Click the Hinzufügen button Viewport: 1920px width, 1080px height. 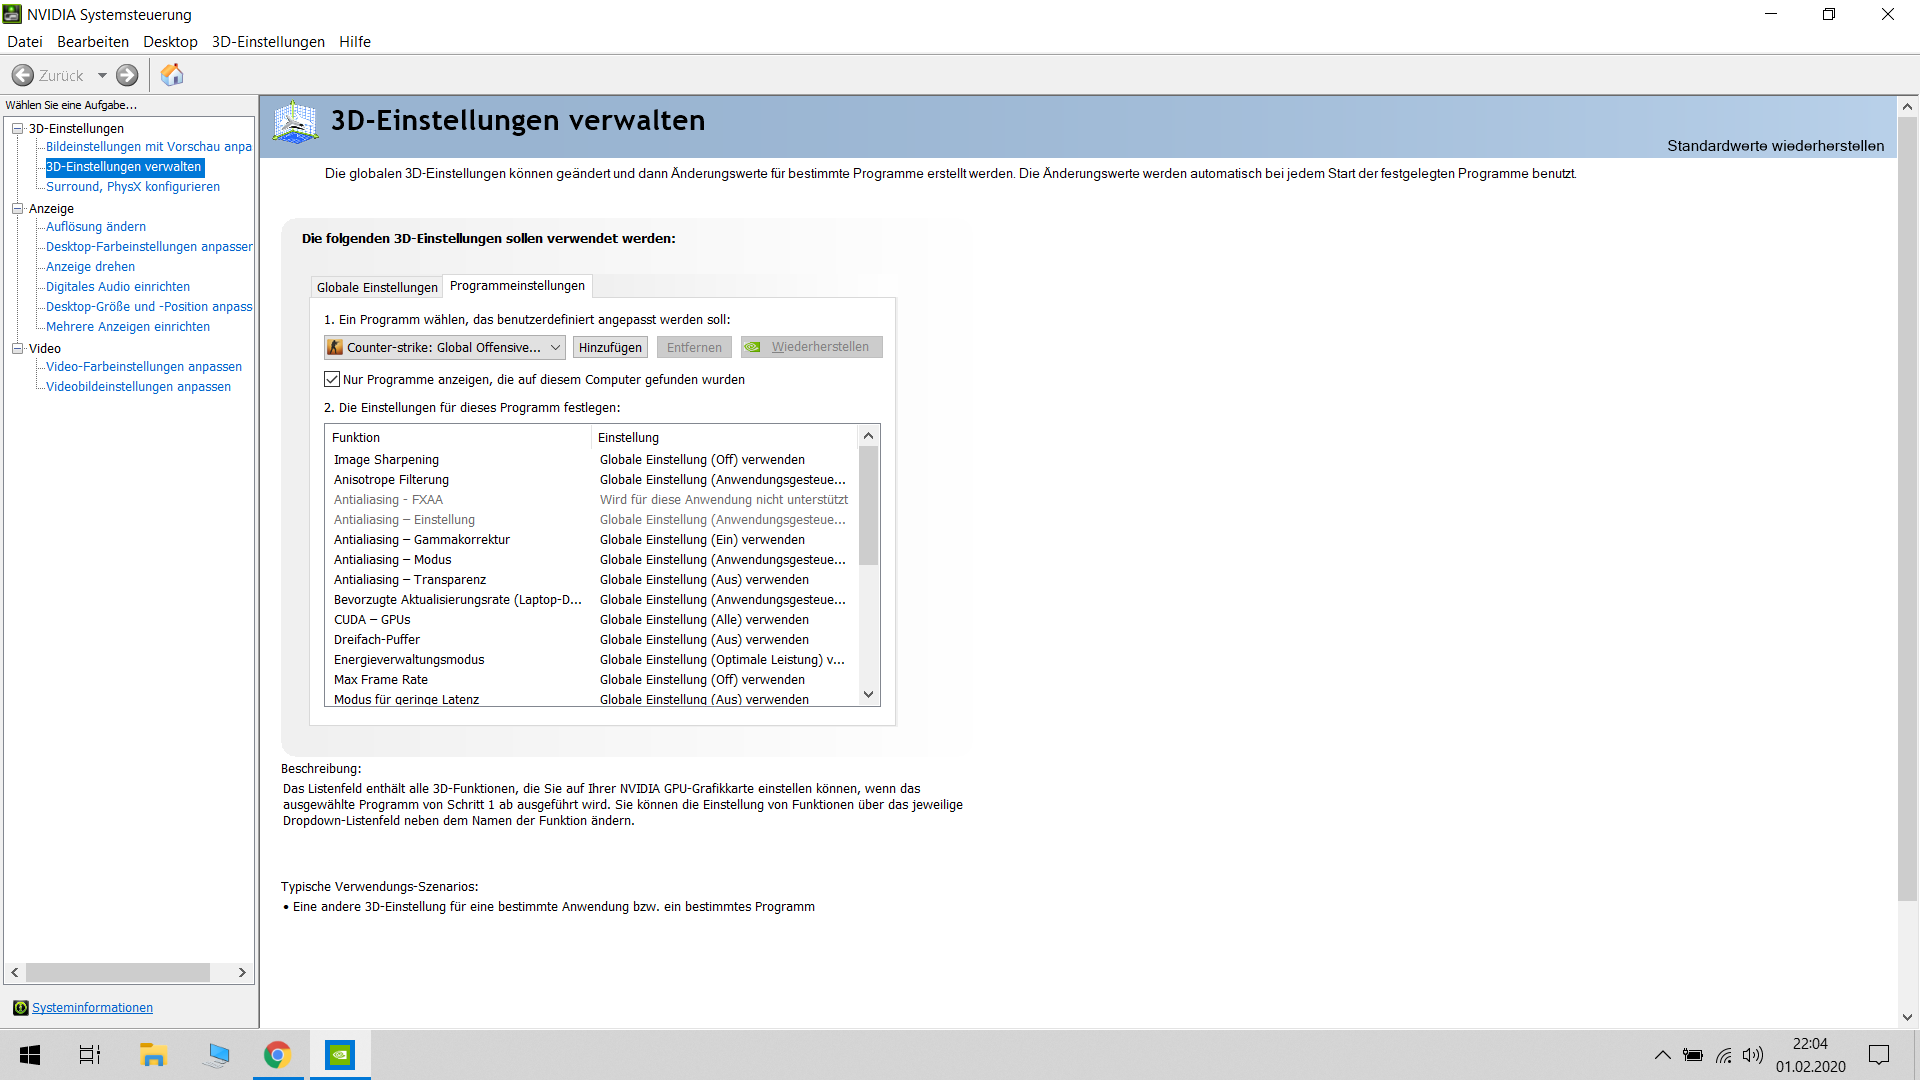coord(610,348)
